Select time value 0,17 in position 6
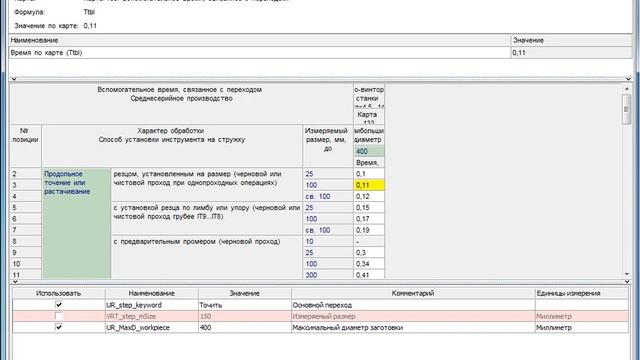 point(369,219)
